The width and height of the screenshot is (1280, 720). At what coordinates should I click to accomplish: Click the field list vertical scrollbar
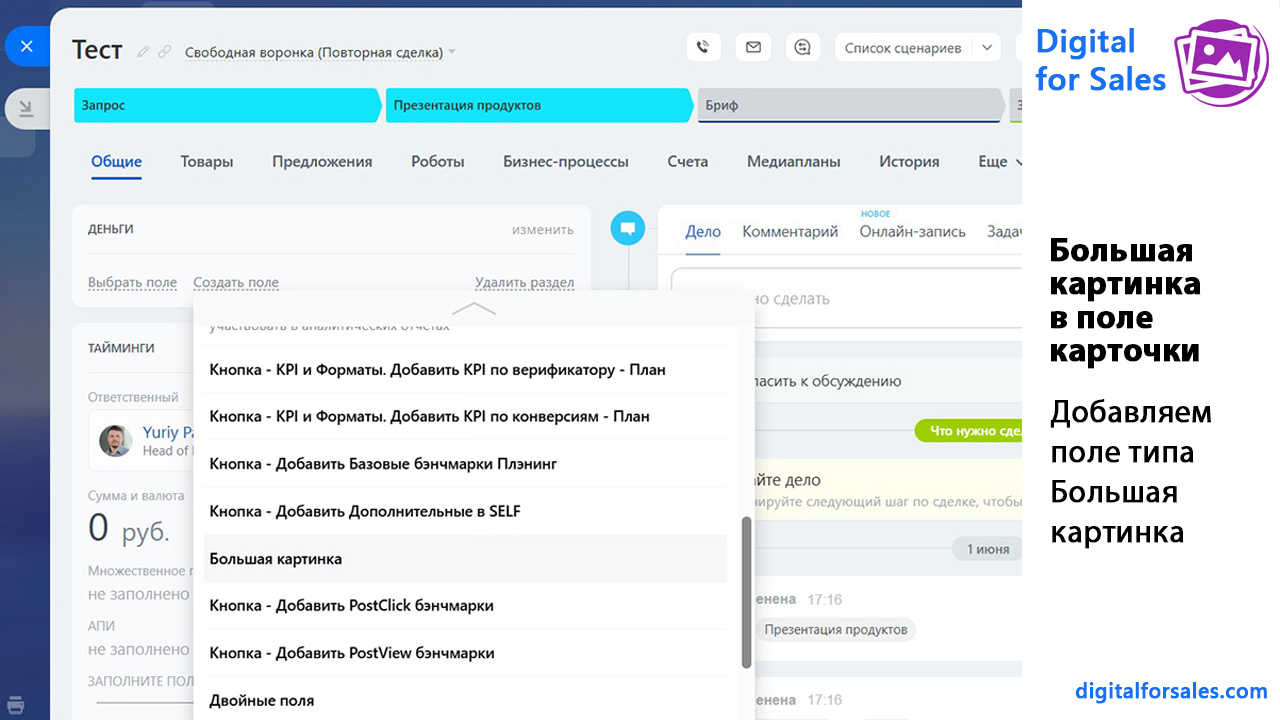[x=746, y=592]
